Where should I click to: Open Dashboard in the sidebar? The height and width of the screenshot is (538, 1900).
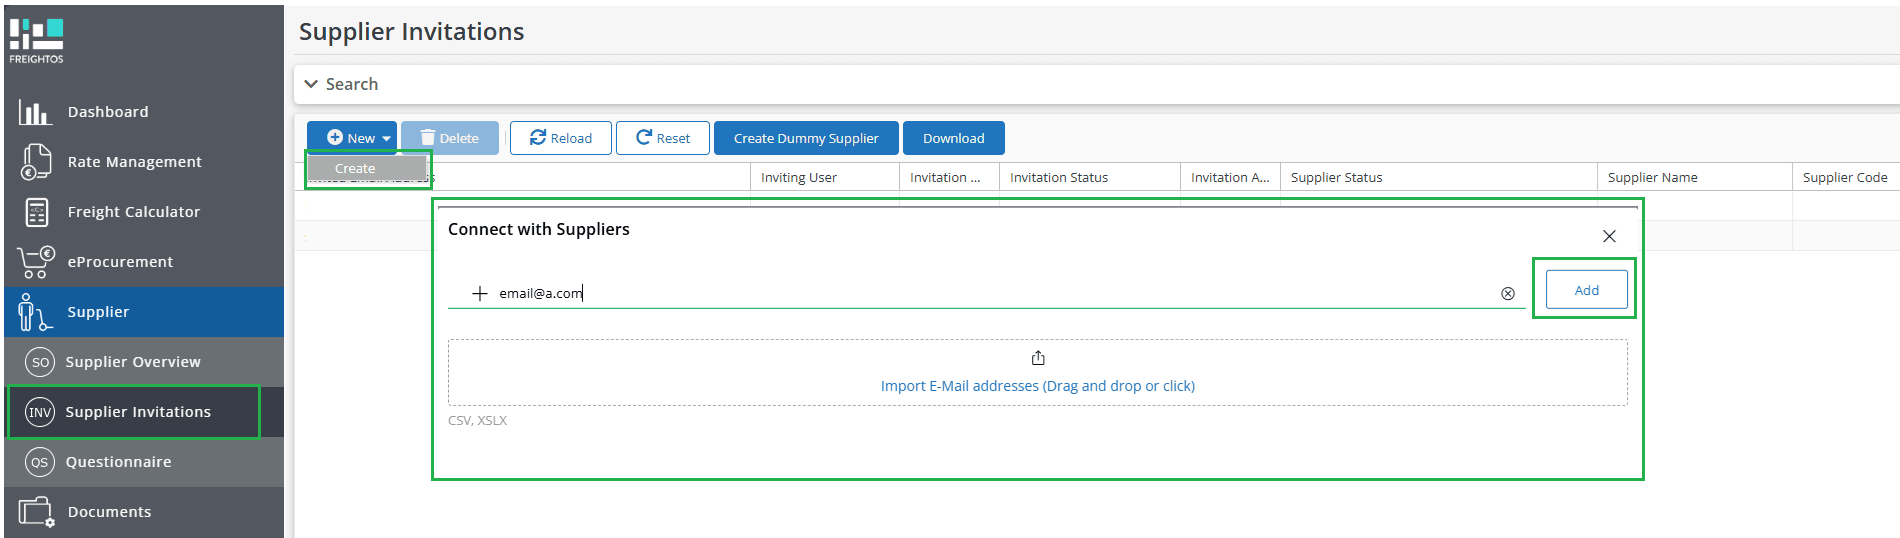144,112
